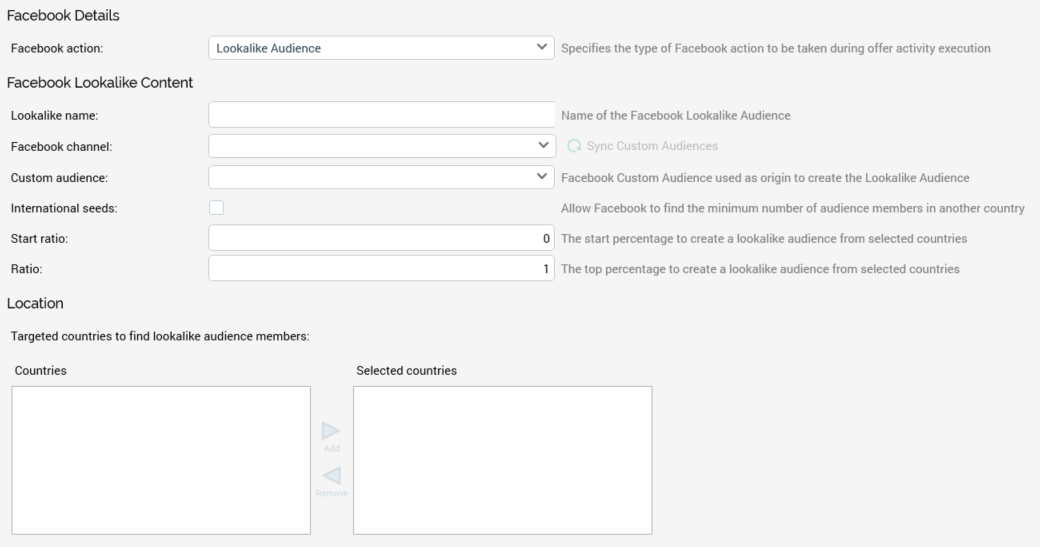Click the selected 'Lookalike Audience' value text
The width and height of the screenshot is (1040, 547).
(268, 48)
